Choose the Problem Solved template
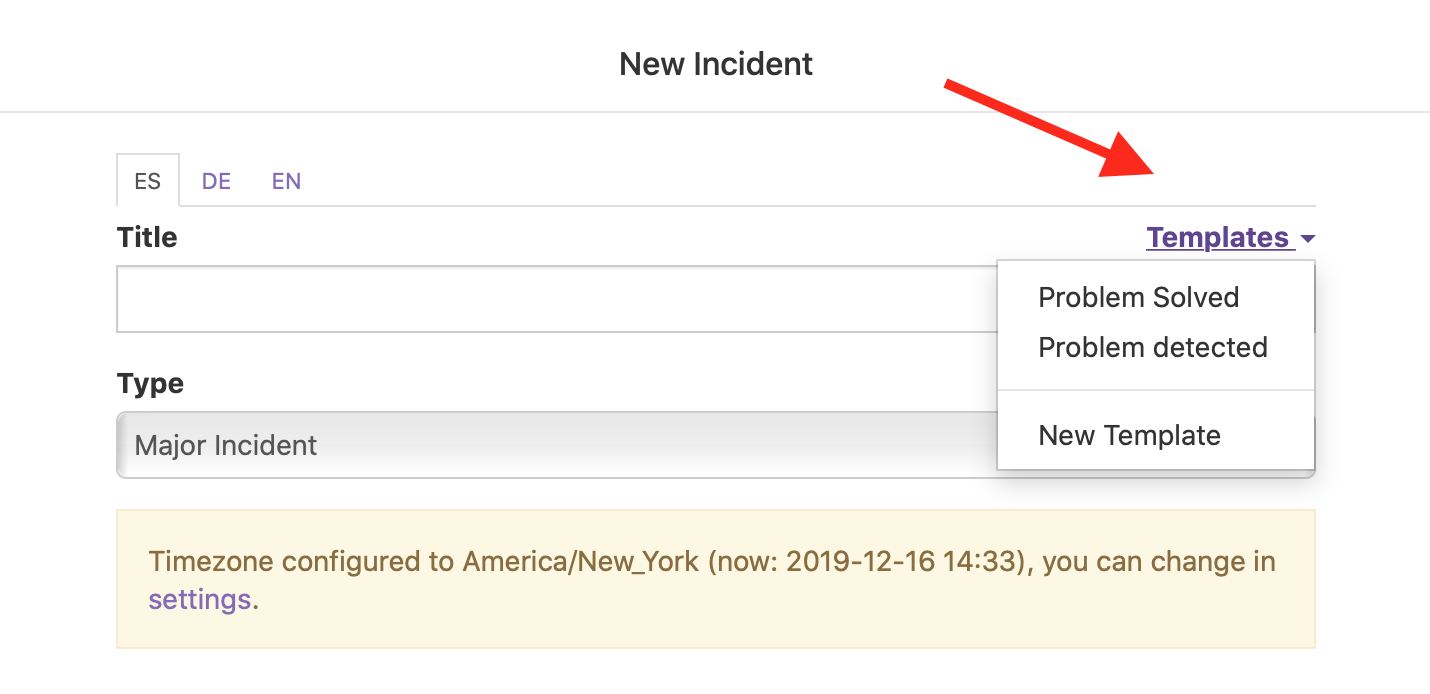 pyautogui.click(x=1139, y=297)
